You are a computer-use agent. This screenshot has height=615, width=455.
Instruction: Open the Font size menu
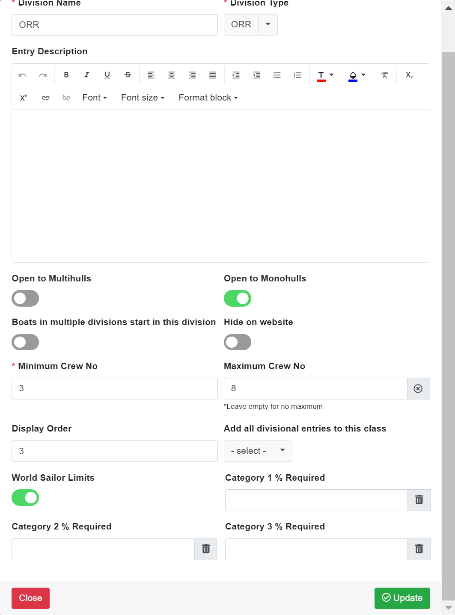tap(142, 98)
